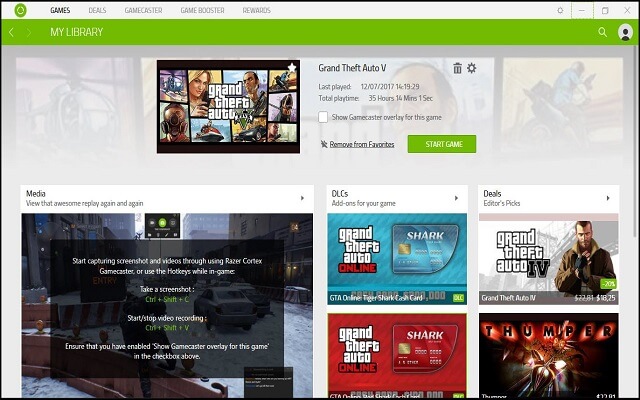Expand the Media panel arrow
The height and width of the screenshot is (400, 640).
click(302, 198)
